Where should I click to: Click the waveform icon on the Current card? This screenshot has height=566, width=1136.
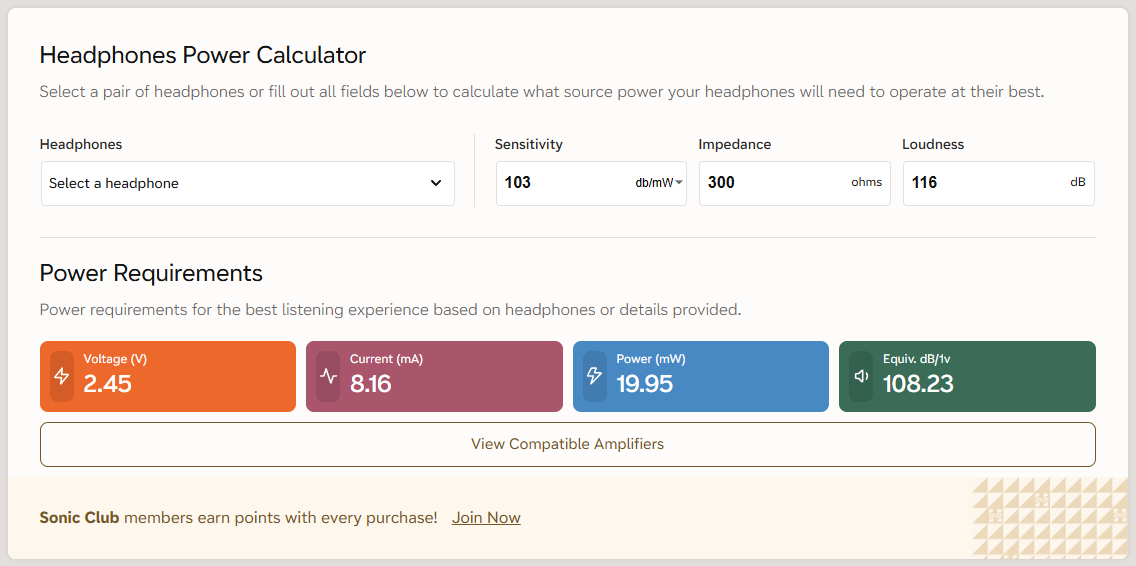tap(328, 377)
